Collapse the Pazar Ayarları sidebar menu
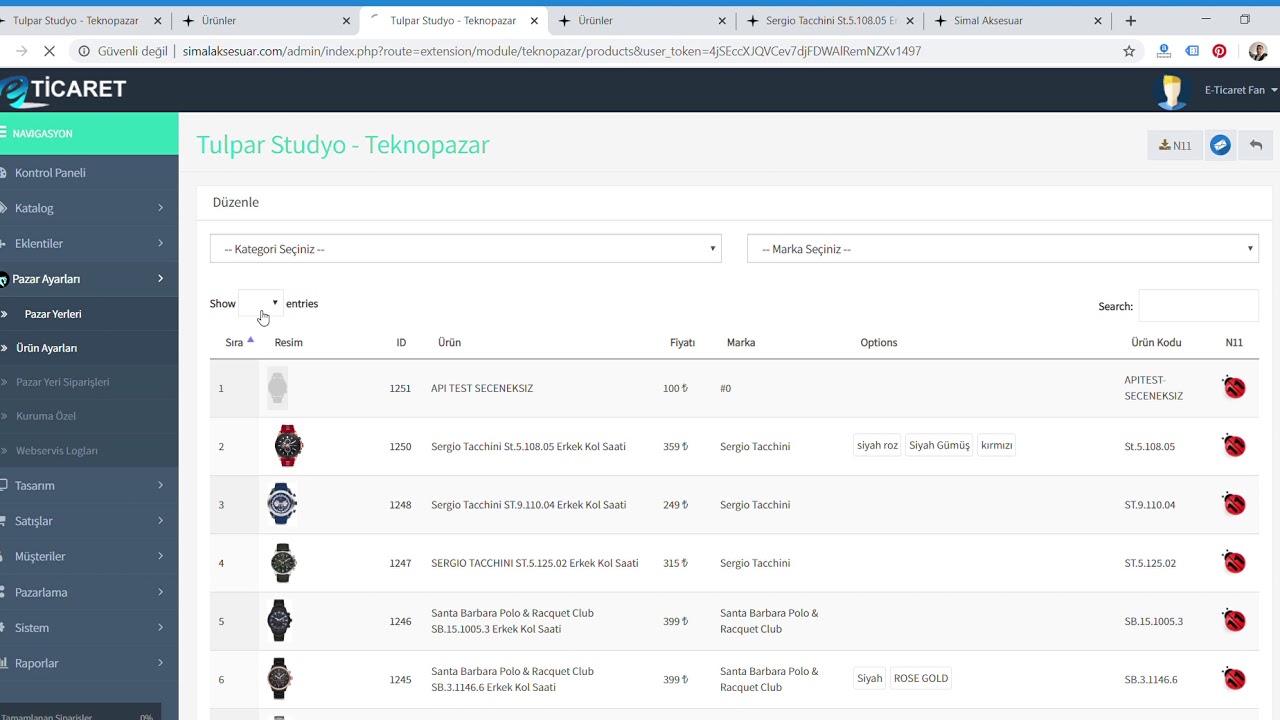The image size is (1280, 720). 89,279
